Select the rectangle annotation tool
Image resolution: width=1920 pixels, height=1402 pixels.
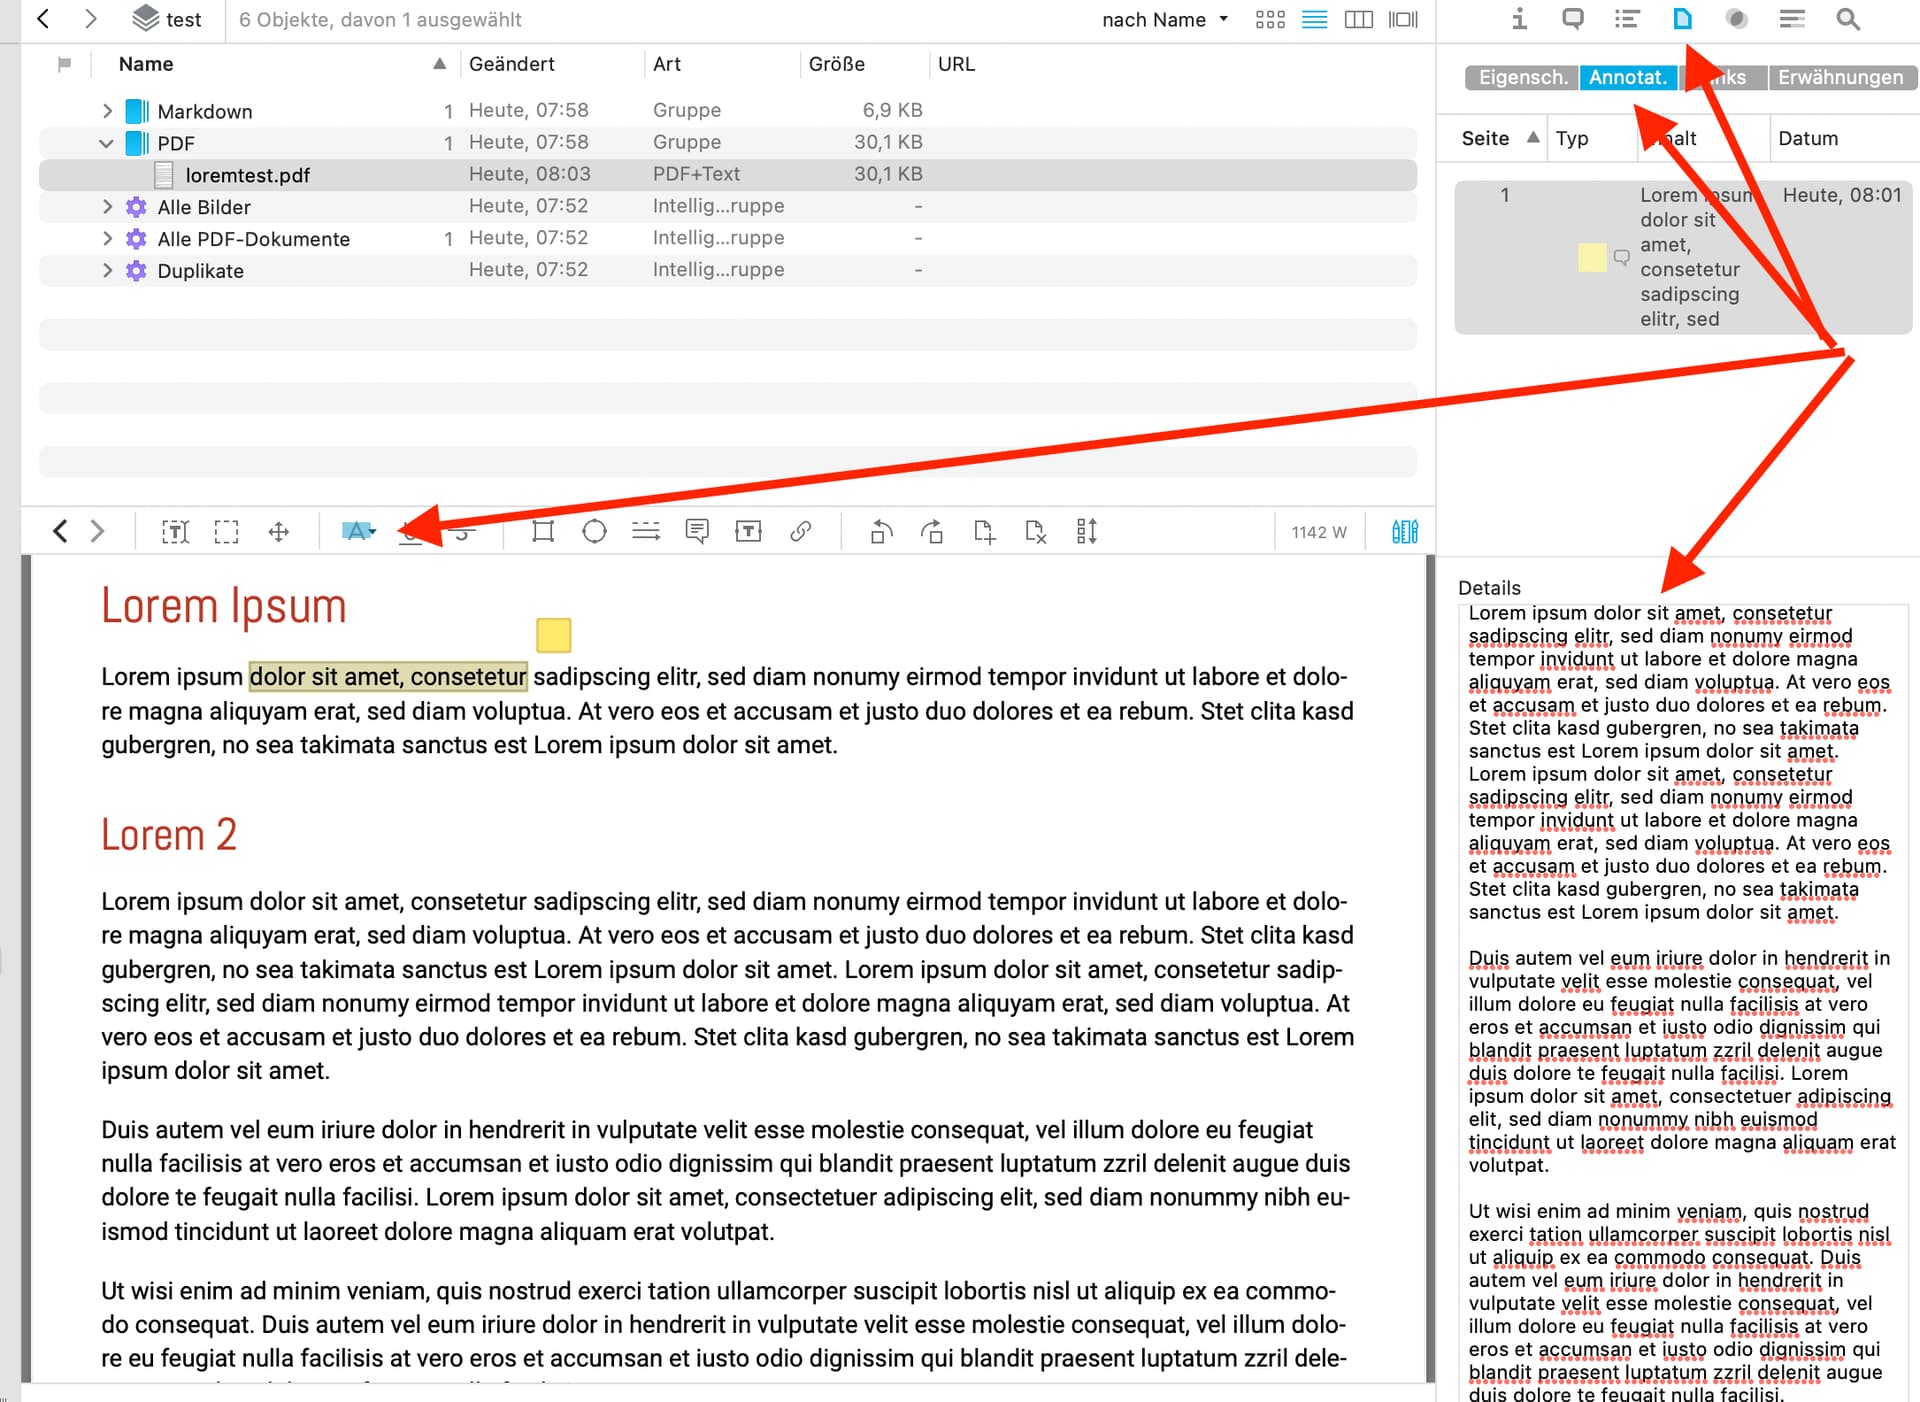[543, 531]
